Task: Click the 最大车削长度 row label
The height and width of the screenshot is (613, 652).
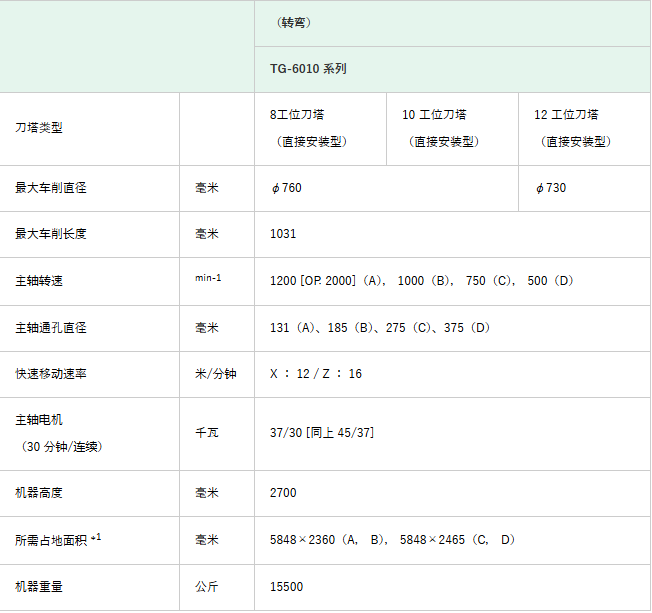Action: point(51,234)
